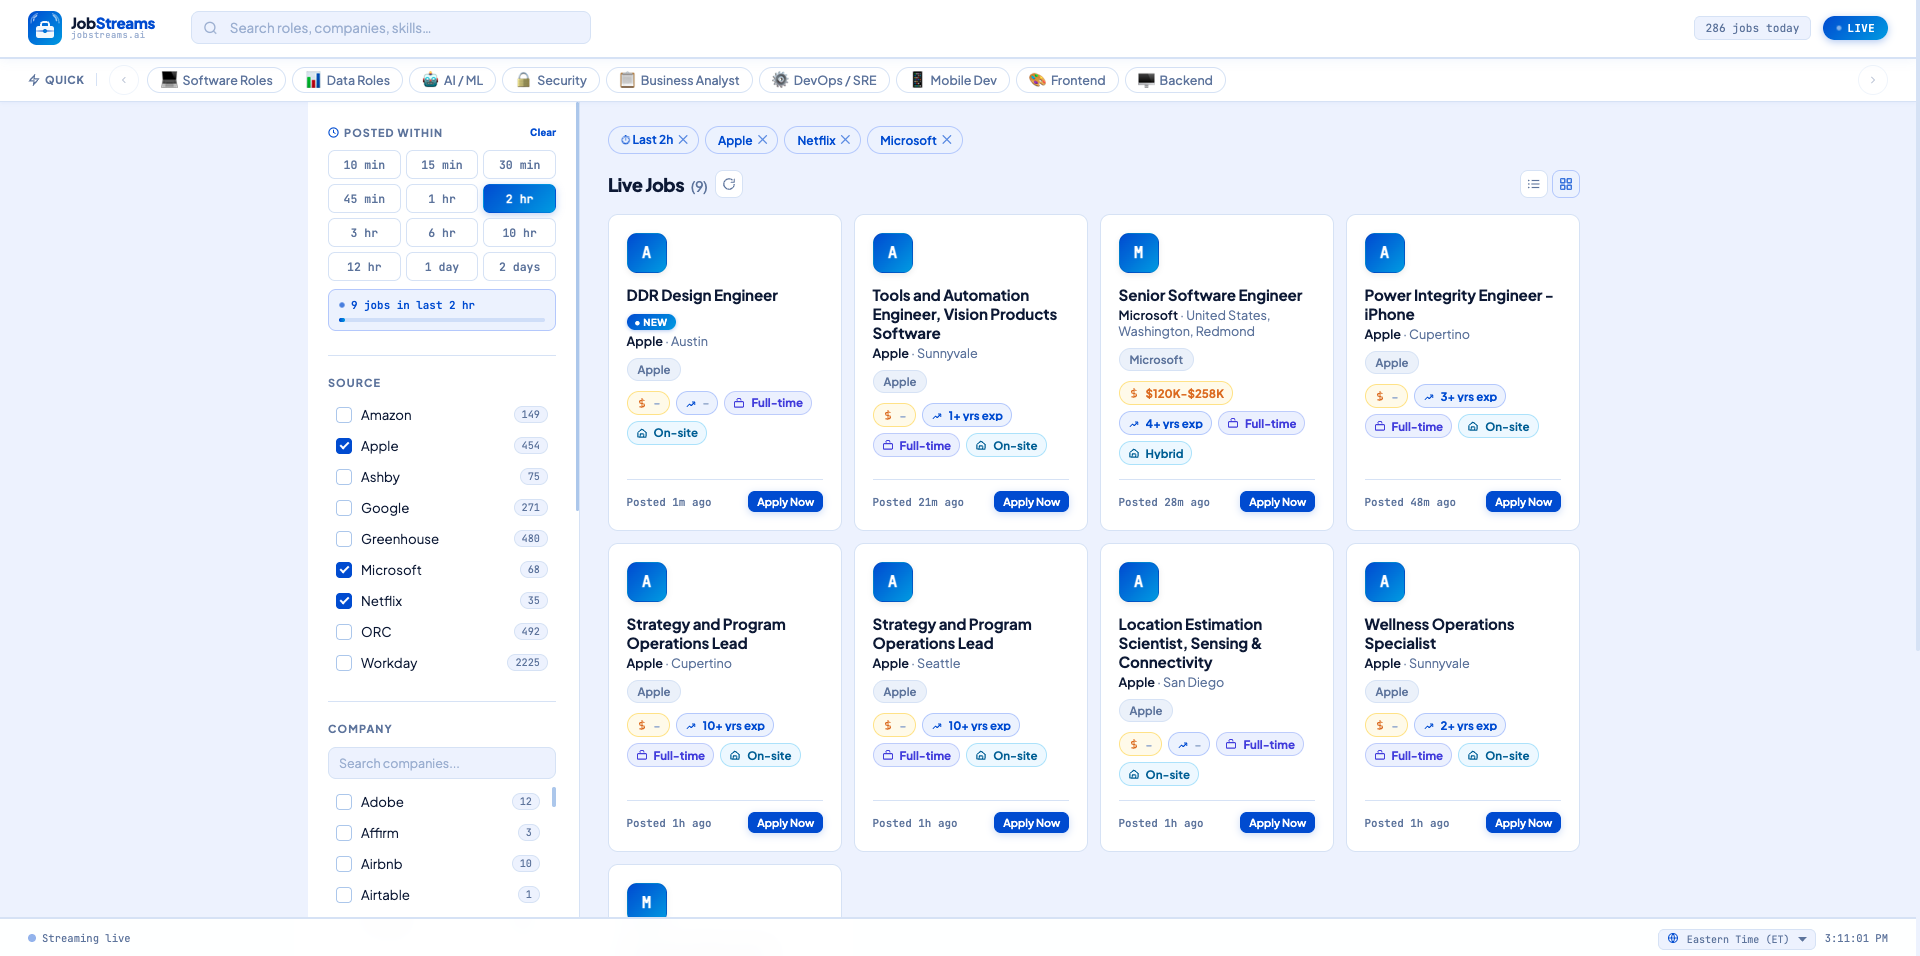This screenshot has width=1920, height=956.
Task: Click the search magnifier icon
Action: pos(211,28)
